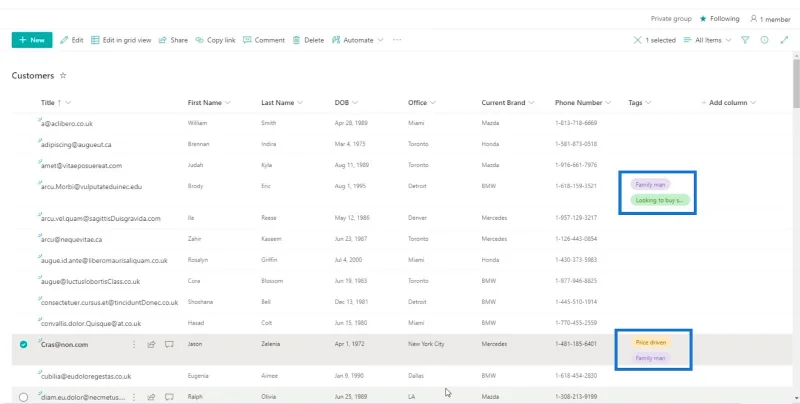
Task: Open Edit in grid view
Action: point(121,40)
